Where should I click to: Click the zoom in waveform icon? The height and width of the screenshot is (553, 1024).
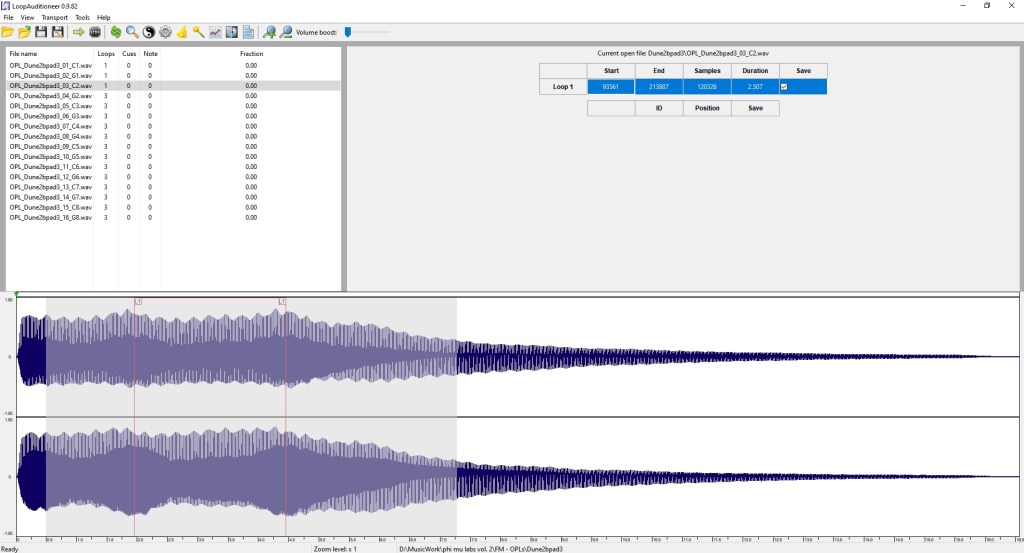click(269, 32)
